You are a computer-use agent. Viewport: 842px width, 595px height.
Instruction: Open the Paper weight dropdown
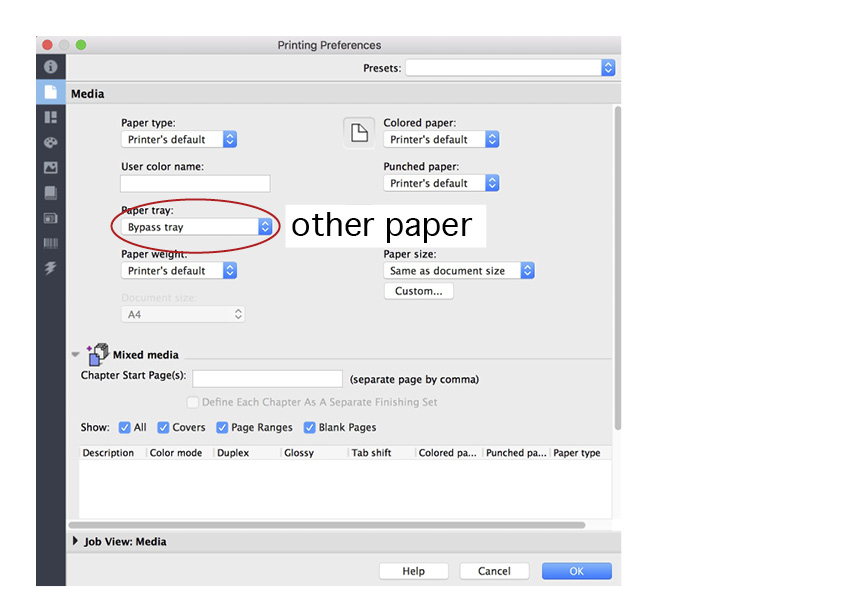pos(179,271)
